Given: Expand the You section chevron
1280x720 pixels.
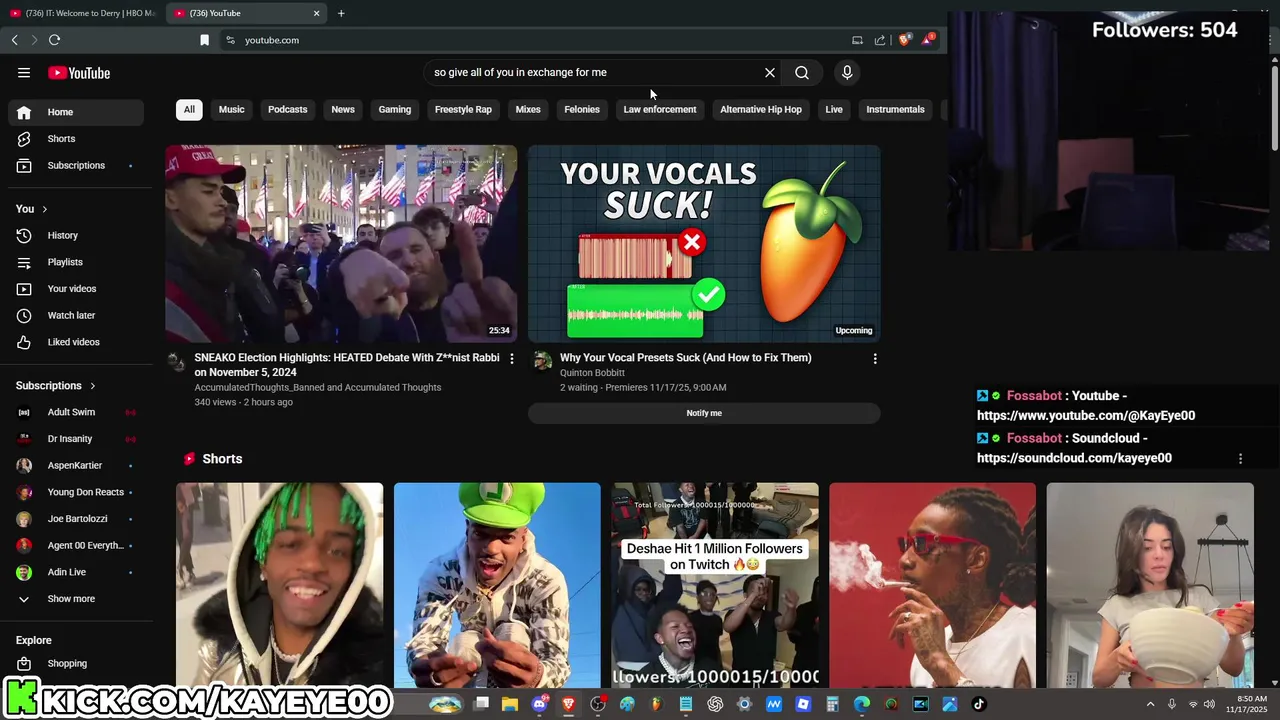Looking at the screenshot, I should (x=45, y=209).
